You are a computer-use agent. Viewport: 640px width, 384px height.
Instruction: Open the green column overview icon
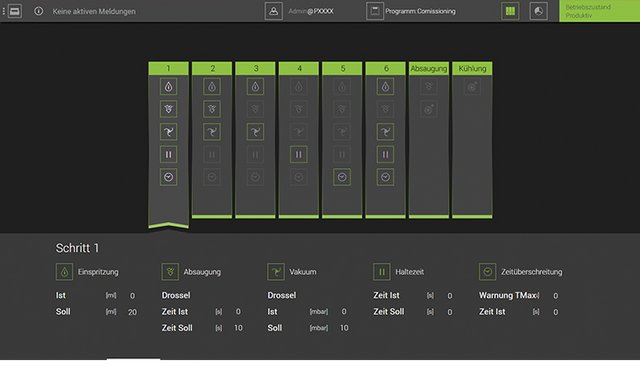coord(510,11)
